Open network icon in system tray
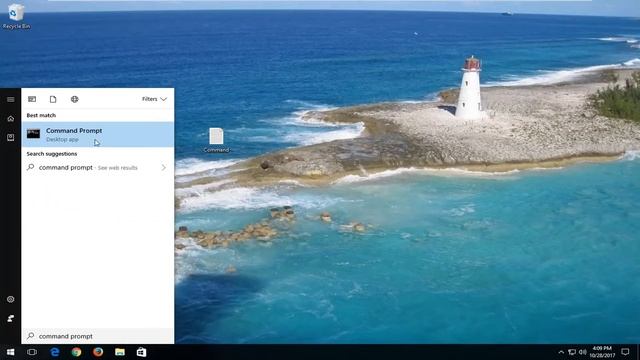 point(572,352)
